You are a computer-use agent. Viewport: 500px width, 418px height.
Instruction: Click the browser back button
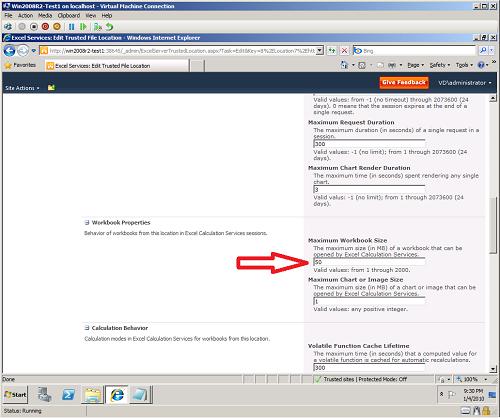click(9, 51)
